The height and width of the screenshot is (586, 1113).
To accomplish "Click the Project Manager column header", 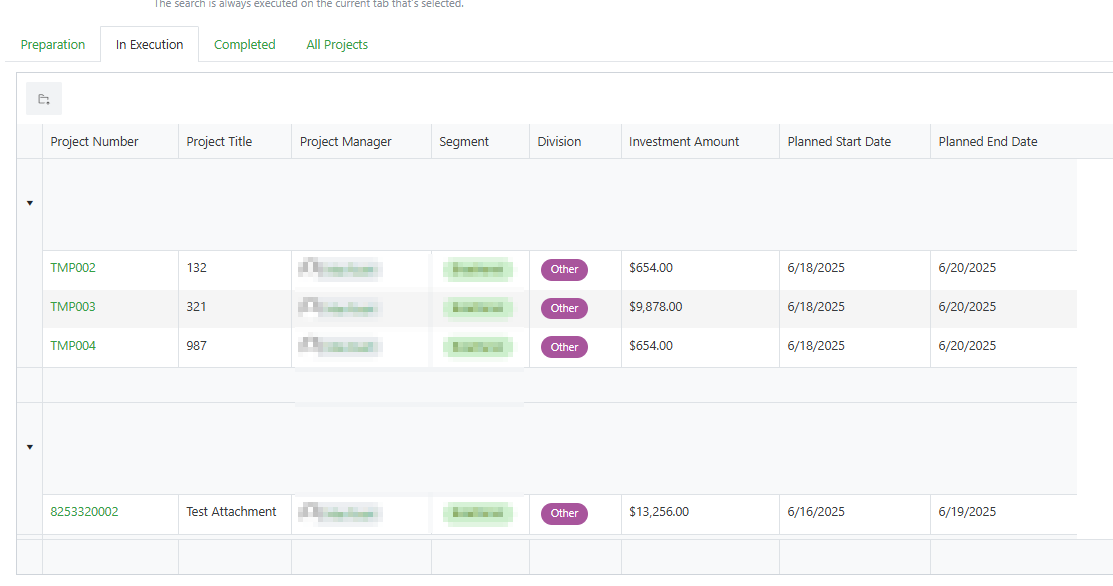I will tap(346, 142).
